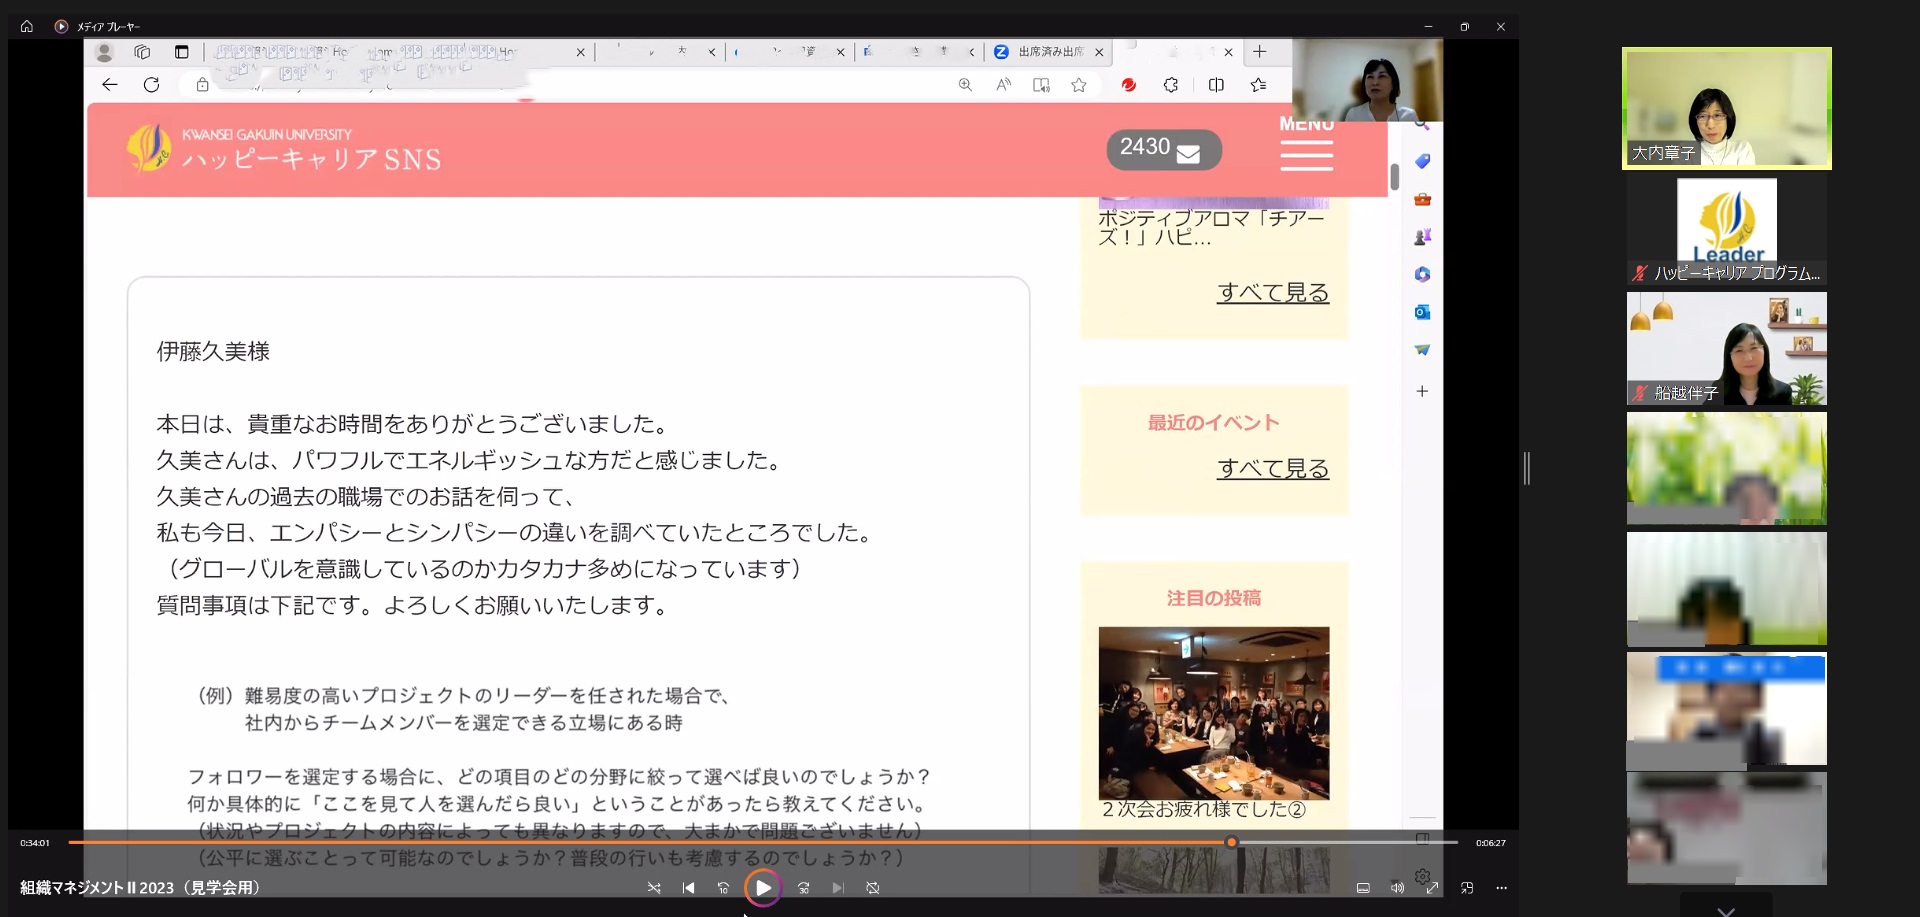
Task: Mute audio with the volume speaker icon
Action: 1397,888
